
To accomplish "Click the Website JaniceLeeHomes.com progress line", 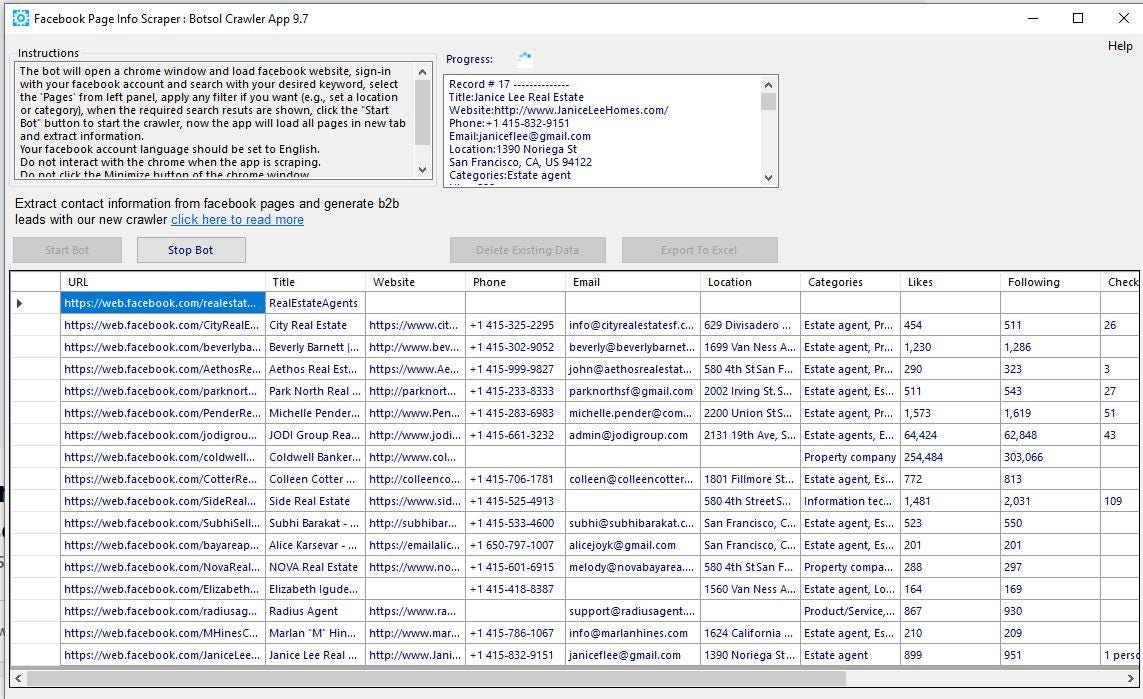I will [x=558, y=110].
